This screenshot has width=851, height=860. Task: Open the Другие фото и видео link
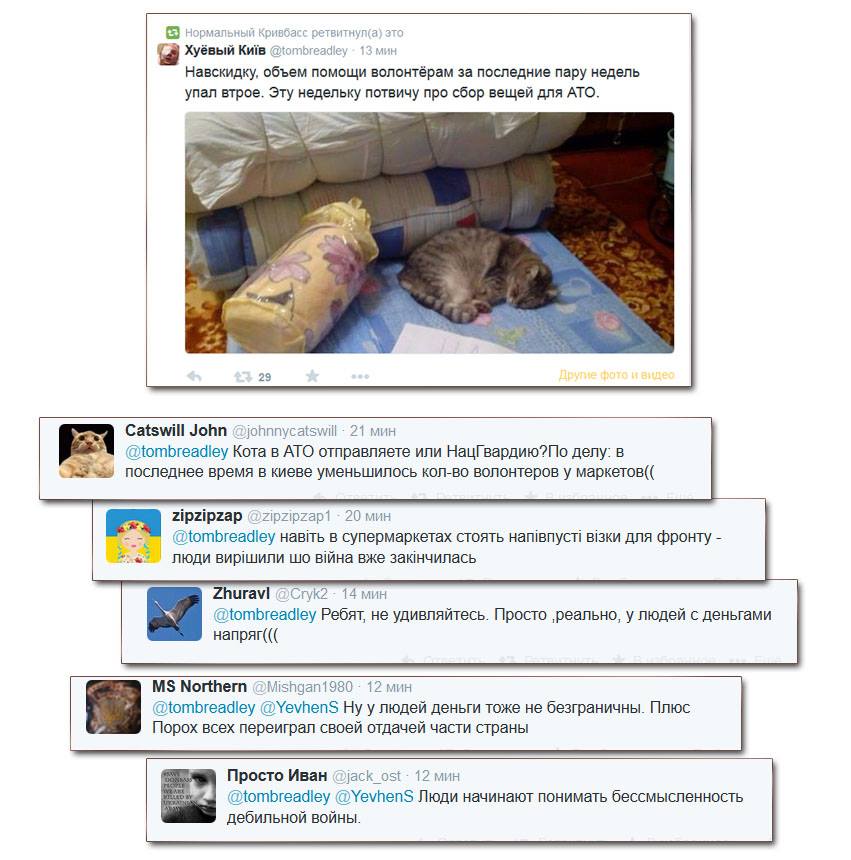616,375
